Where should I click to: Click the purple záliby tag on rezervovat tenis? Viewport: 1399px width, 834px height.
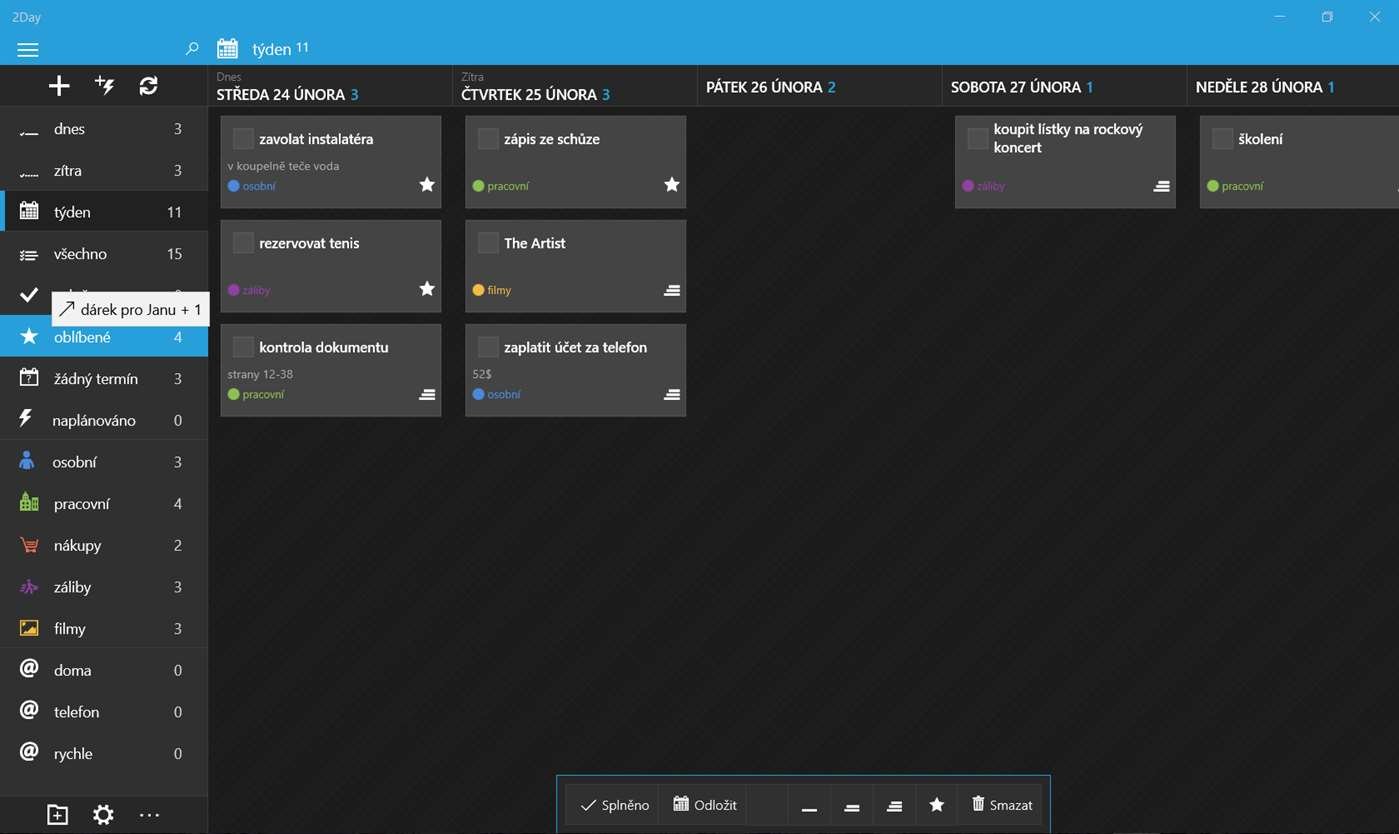pyautogui.click(x=249, y=290)
